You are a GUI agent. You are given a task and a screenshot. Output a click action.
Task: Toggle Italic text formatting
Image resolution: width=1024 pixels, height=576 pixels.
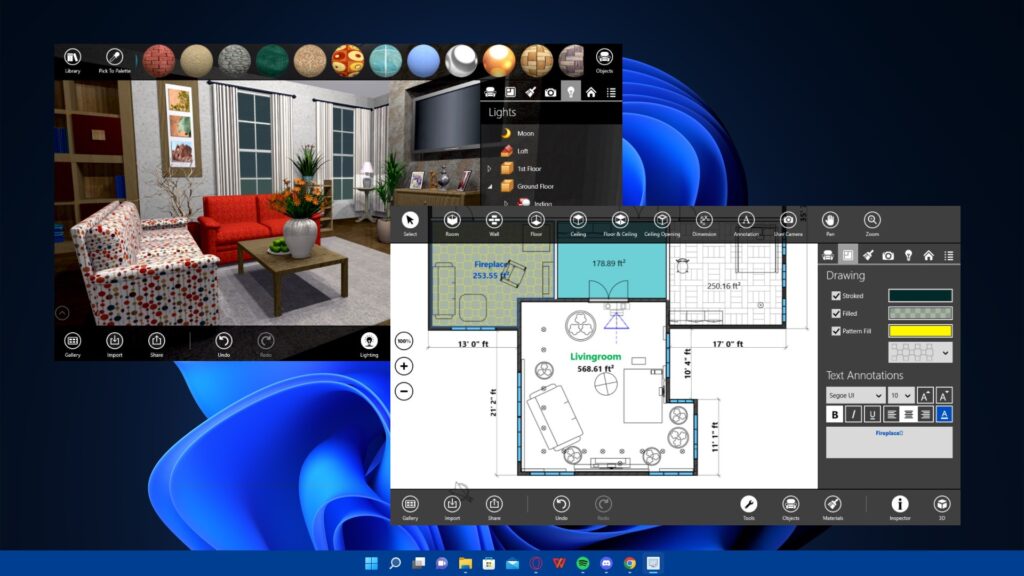[x=853, y=414]
